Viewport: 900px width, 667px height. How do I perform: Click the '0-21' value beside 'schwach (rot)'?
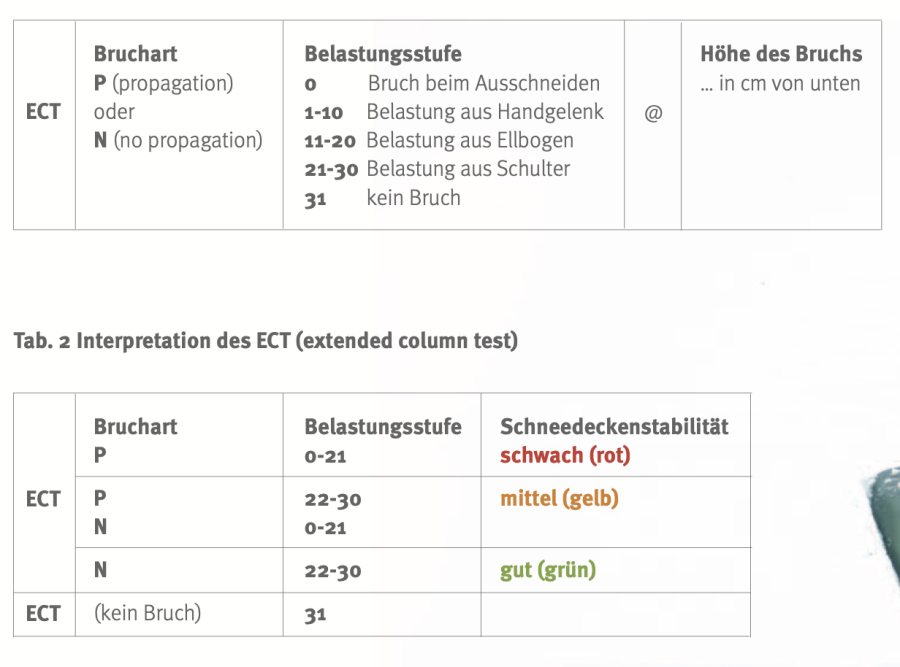pos(325,456)
